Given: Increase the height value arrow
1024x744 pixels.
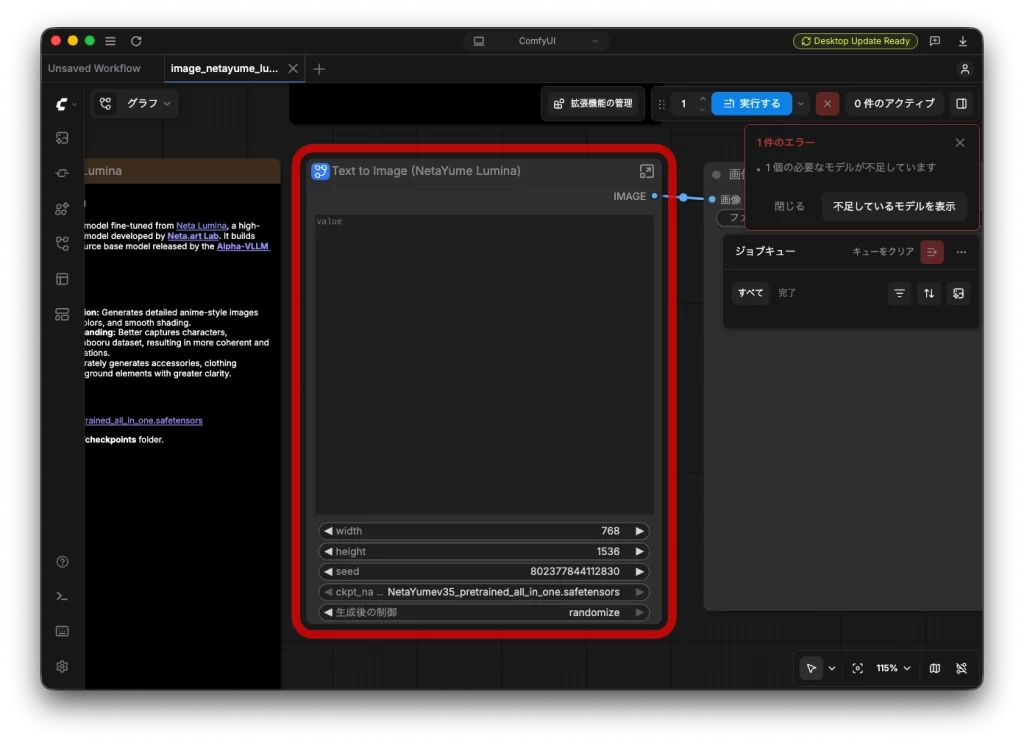Looking at the screenshot, I should coord(639,551).
